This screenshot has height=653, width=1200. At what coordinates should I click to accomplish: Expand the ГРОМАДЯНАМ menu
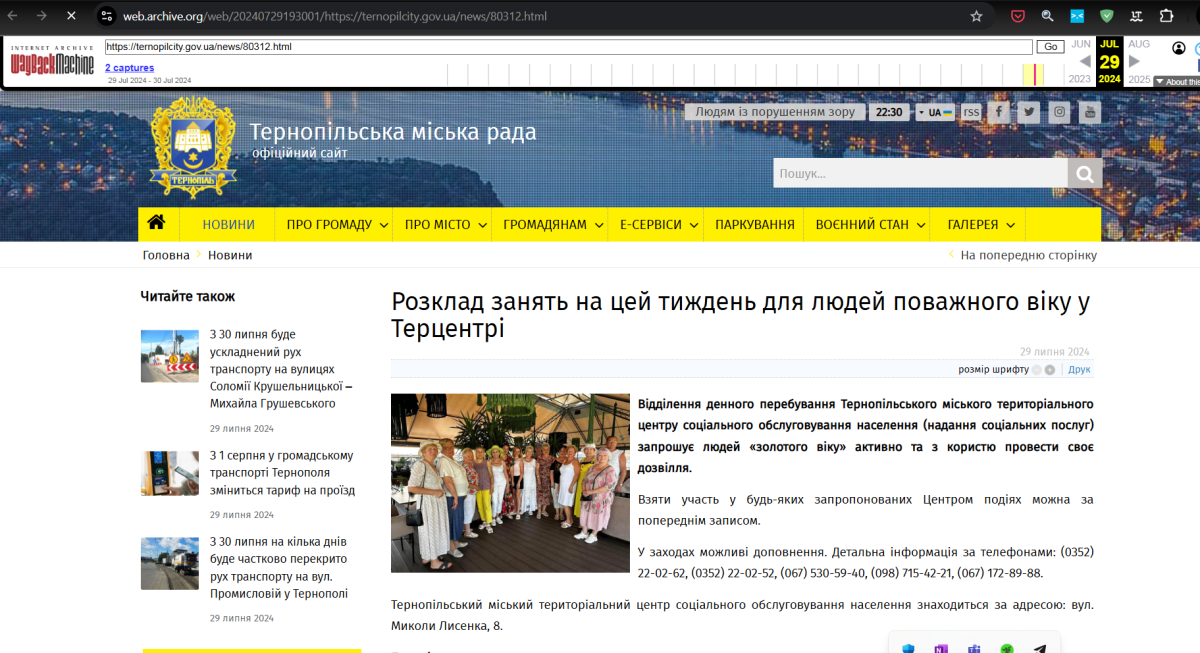[553, 225]
